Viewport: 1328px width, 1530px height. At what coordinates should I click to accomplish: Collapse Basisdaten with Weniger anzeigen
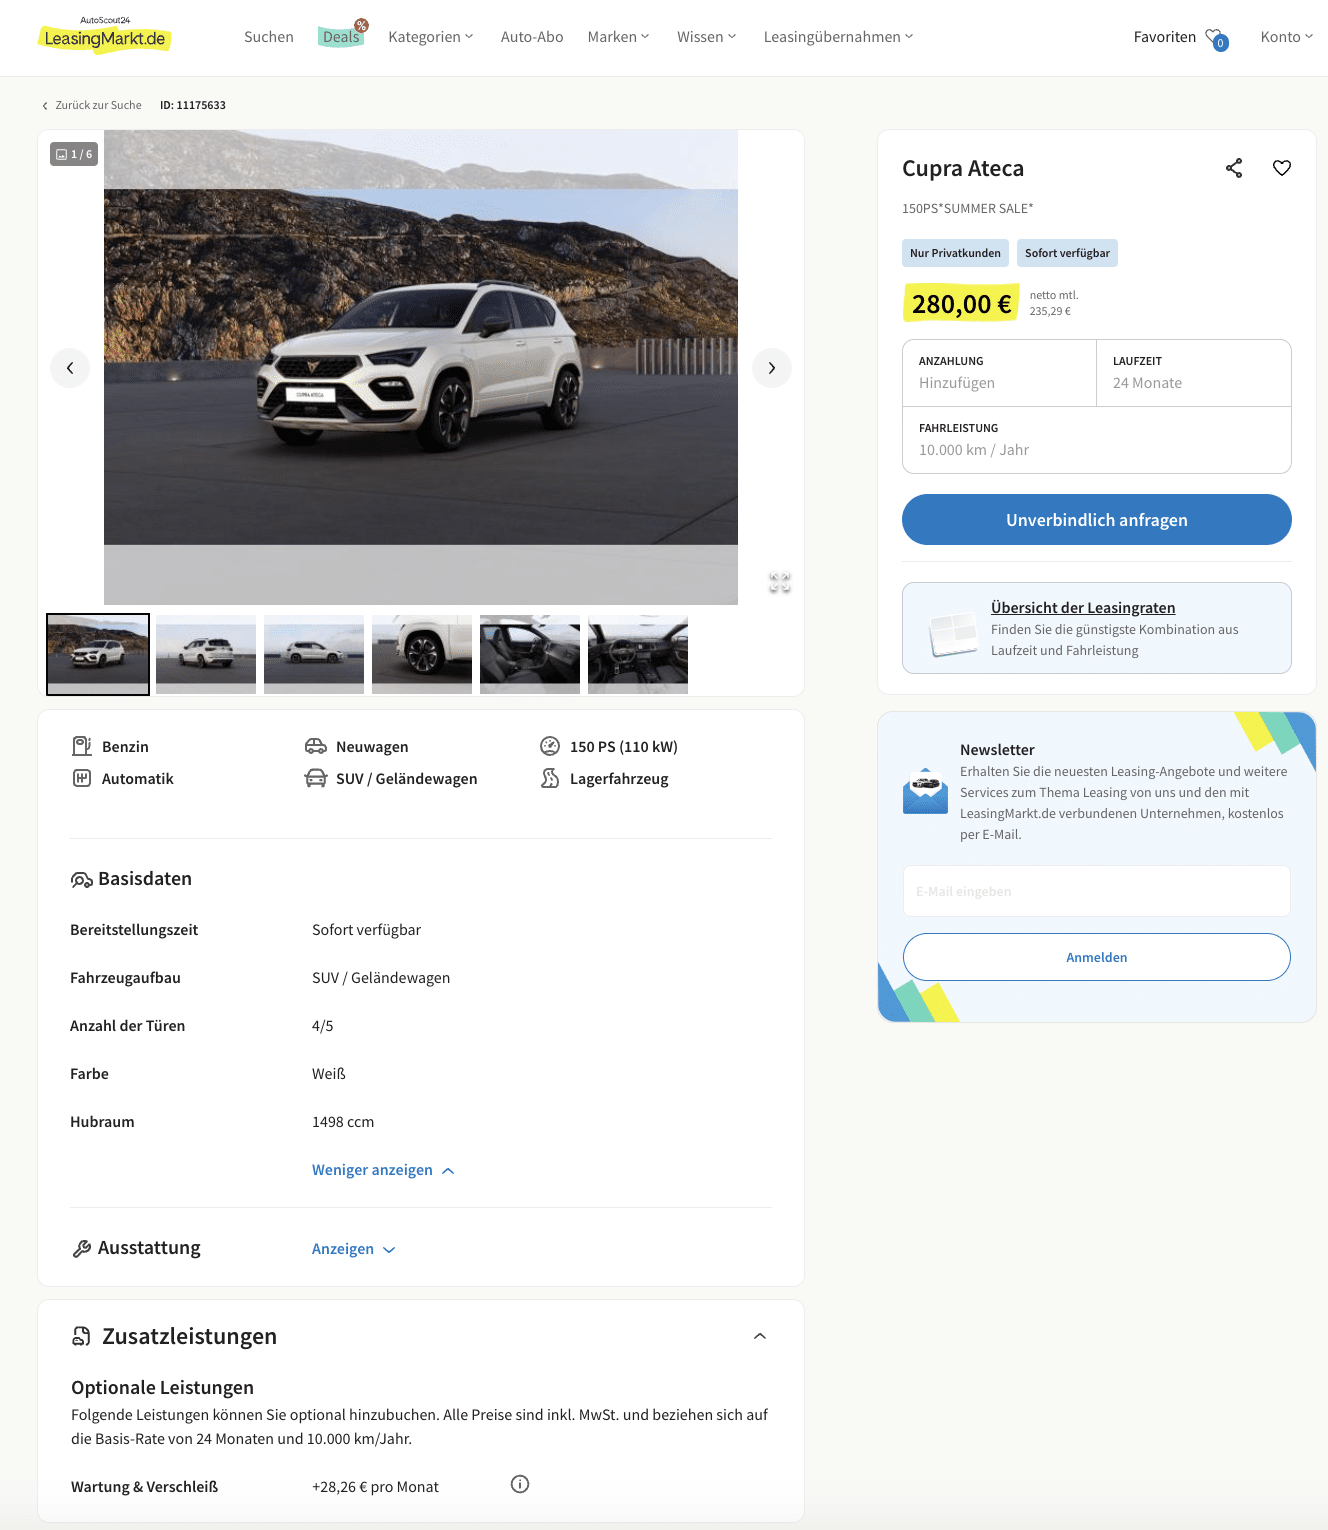[x=384, y=1170]
